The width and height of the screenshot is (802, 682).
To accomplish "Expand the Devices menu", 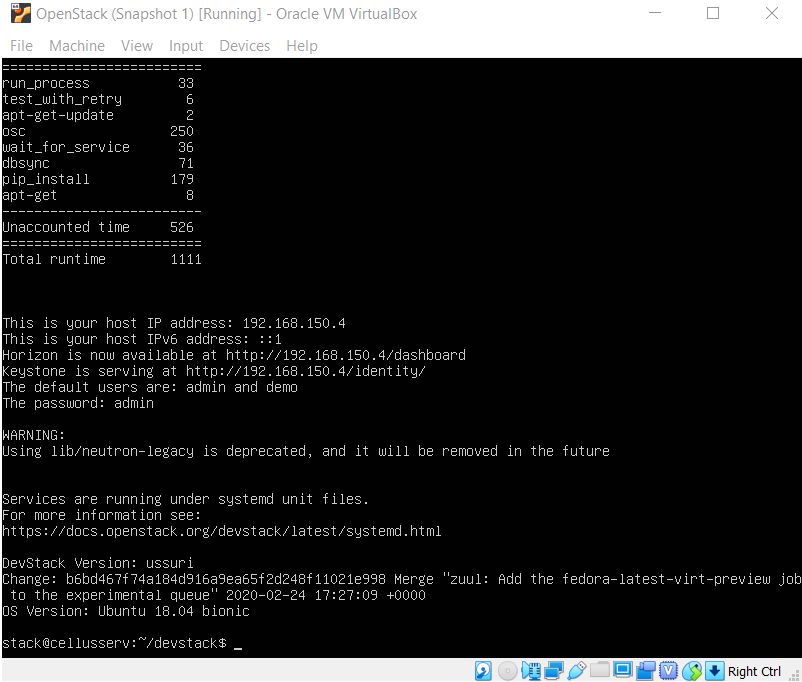I will (245, 46).
